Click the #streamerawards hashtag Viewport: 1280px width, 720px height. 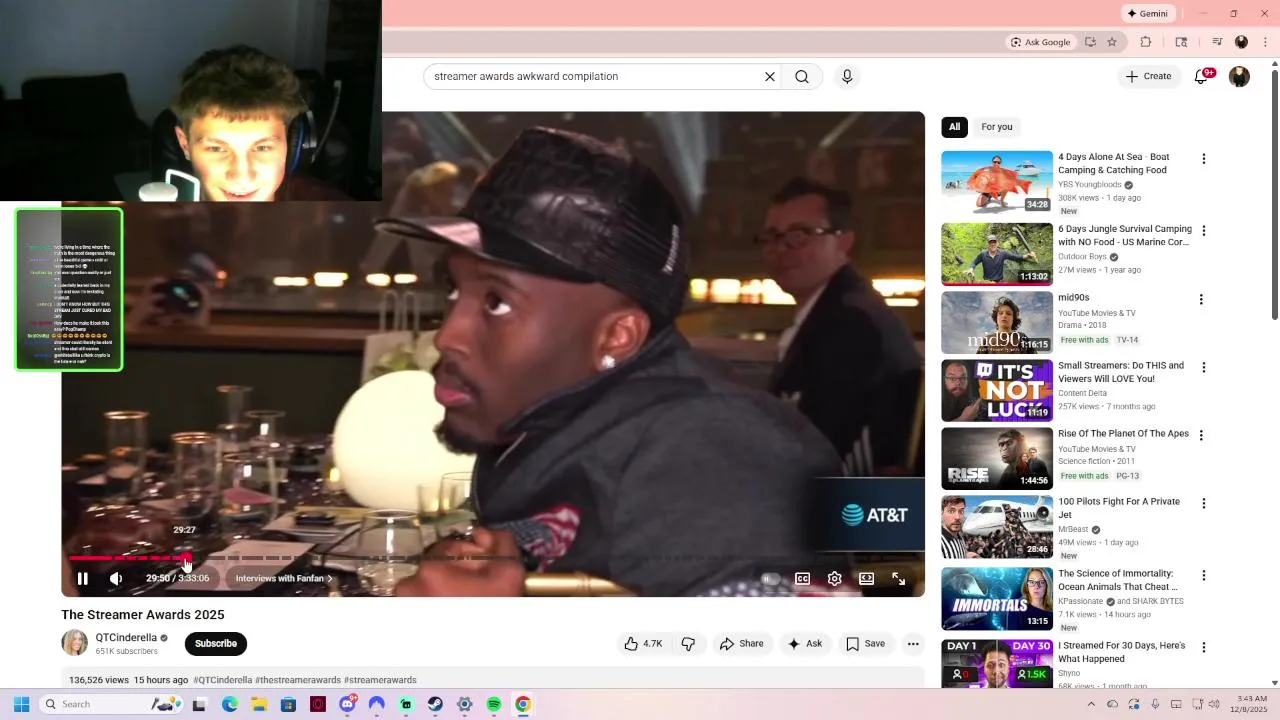point(380,680)
